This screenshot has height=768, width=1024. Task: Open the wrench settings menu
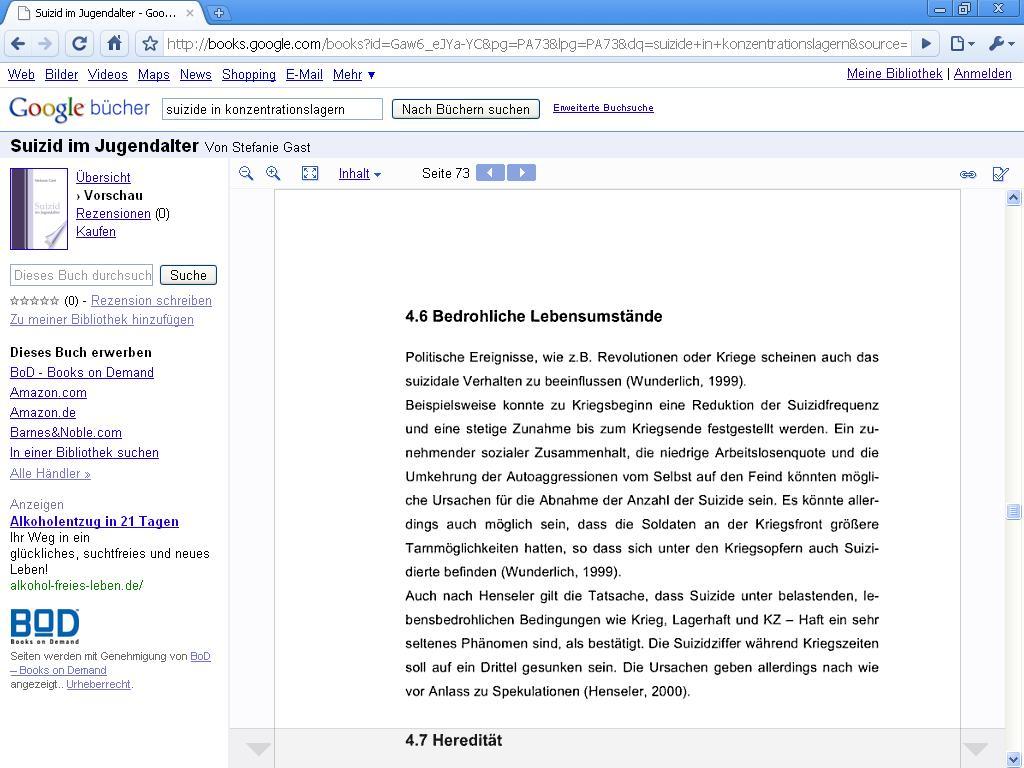pos(1000,44)
